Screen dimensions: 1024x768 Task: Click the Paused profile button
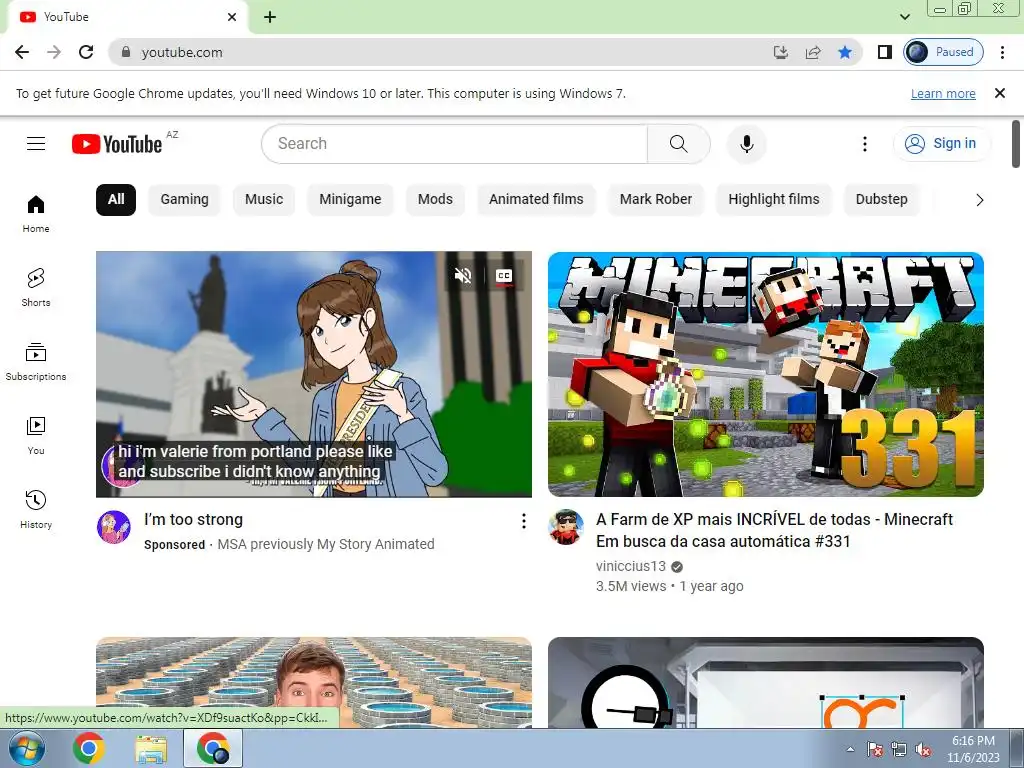[x=944, y=52]
